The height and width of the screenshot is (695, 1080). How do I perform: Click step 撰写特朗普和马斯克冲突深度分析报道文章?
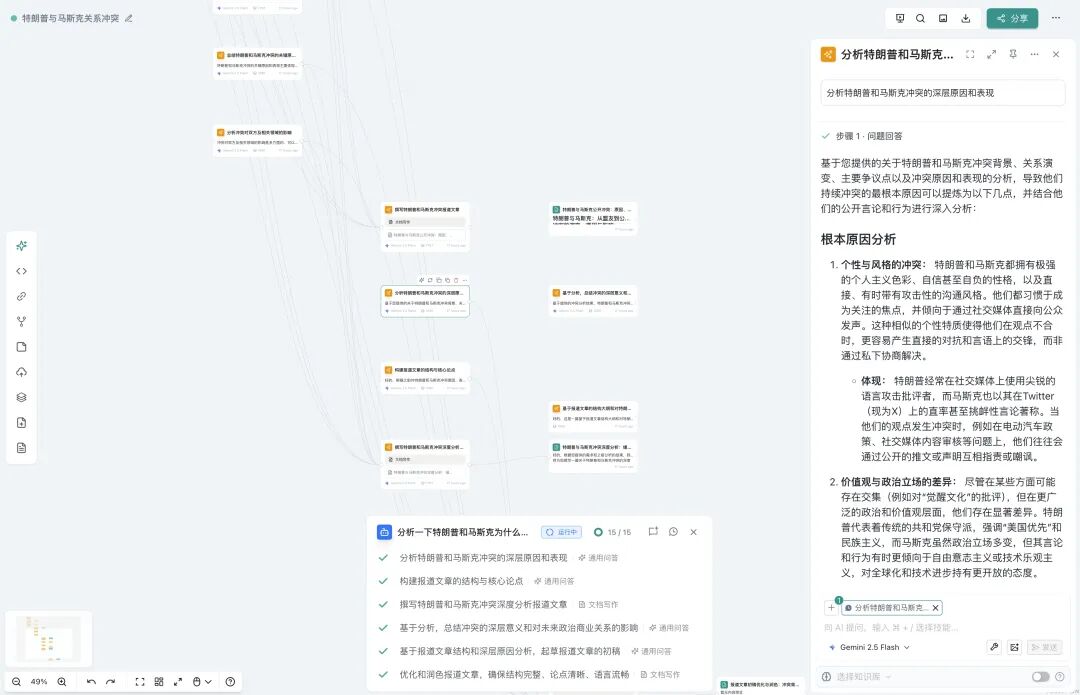coord(484,605)
